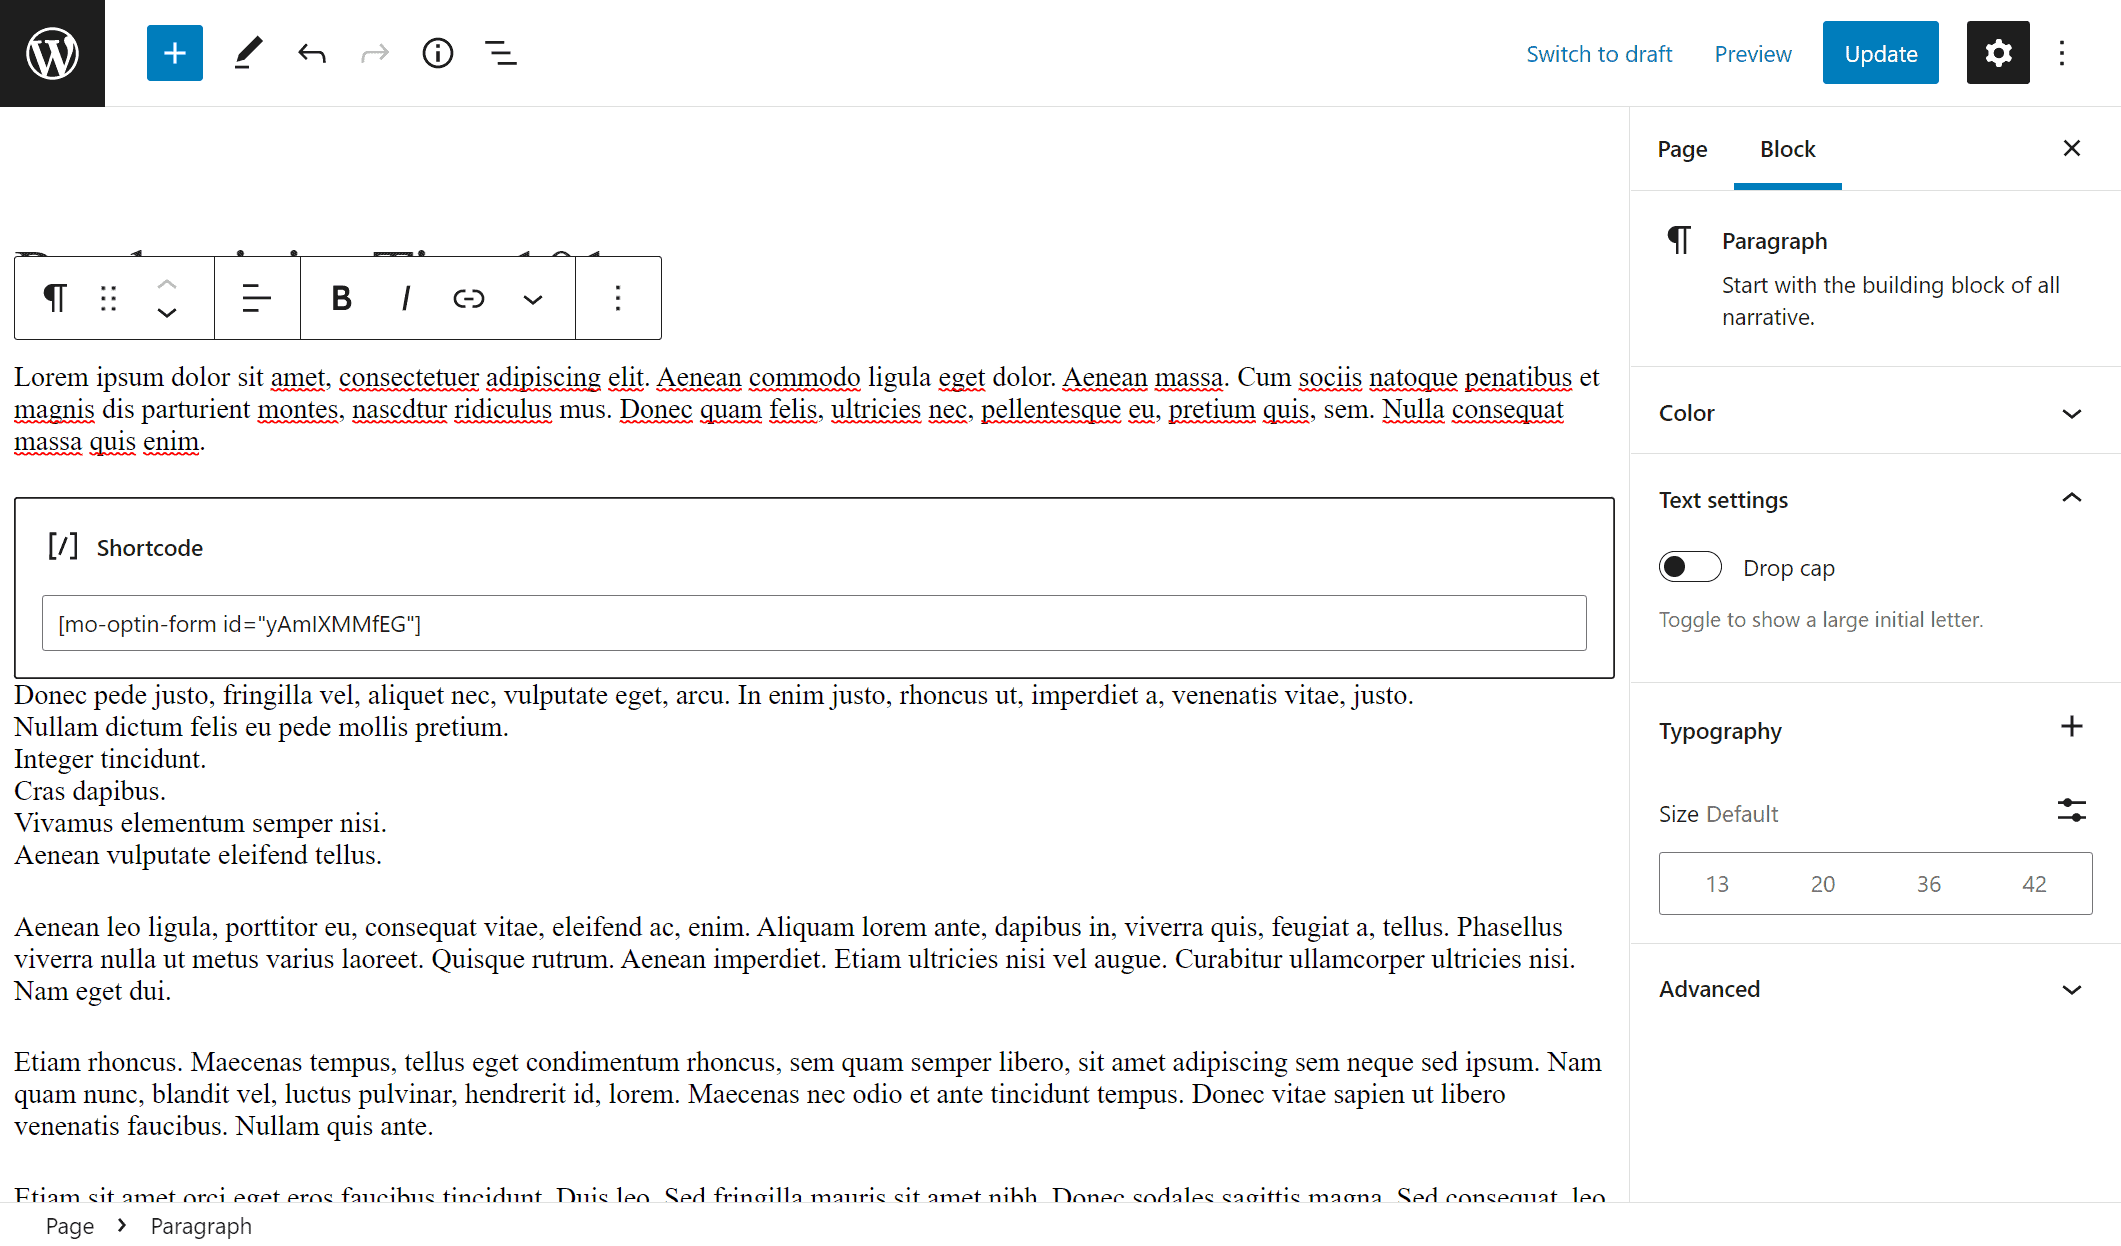
Task: Toggle custom size slider control icon
Action: point(2071,810)
